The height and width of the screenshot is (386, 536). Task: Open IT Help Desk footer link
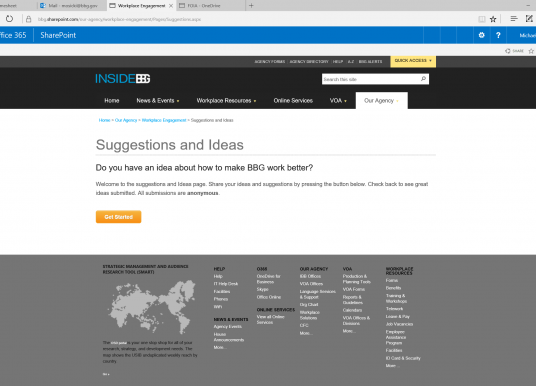pyautogui.click(x=226, y=284)
